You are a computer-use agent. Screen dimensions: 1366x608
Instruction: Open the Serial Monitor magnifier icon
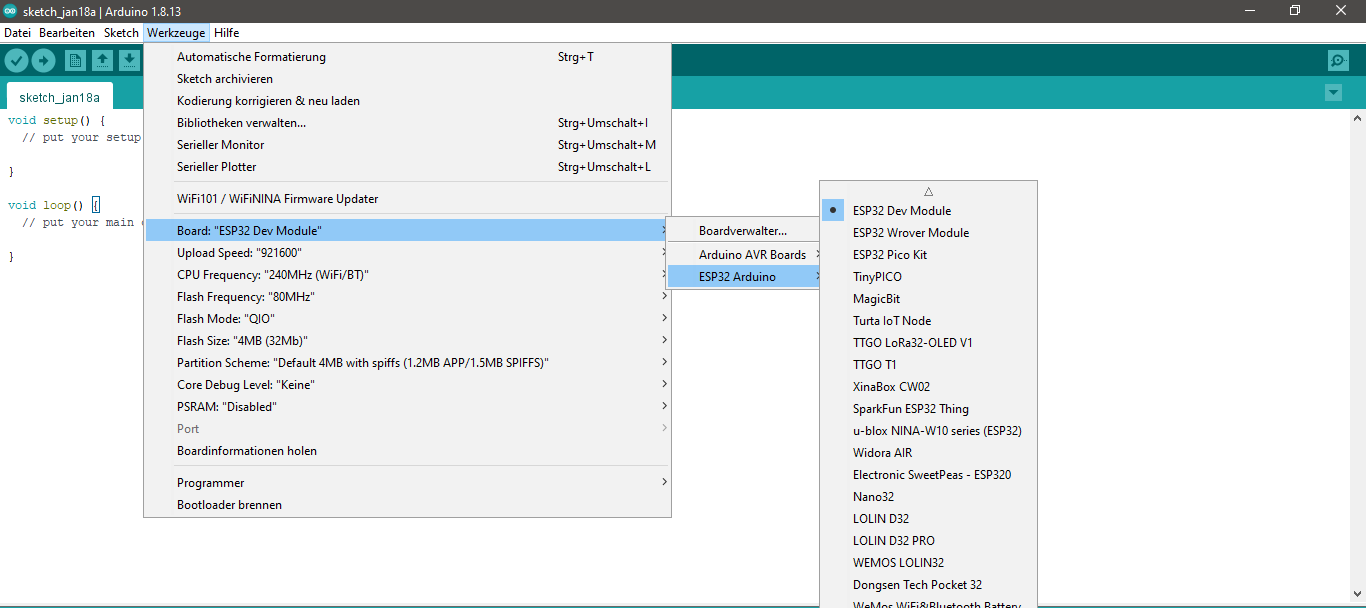tap(1337, 60)
